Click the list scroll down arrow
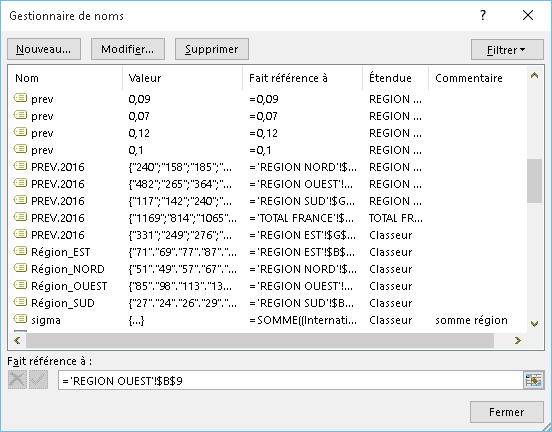This screenshot has width=552, height=432. click(534, 324)
